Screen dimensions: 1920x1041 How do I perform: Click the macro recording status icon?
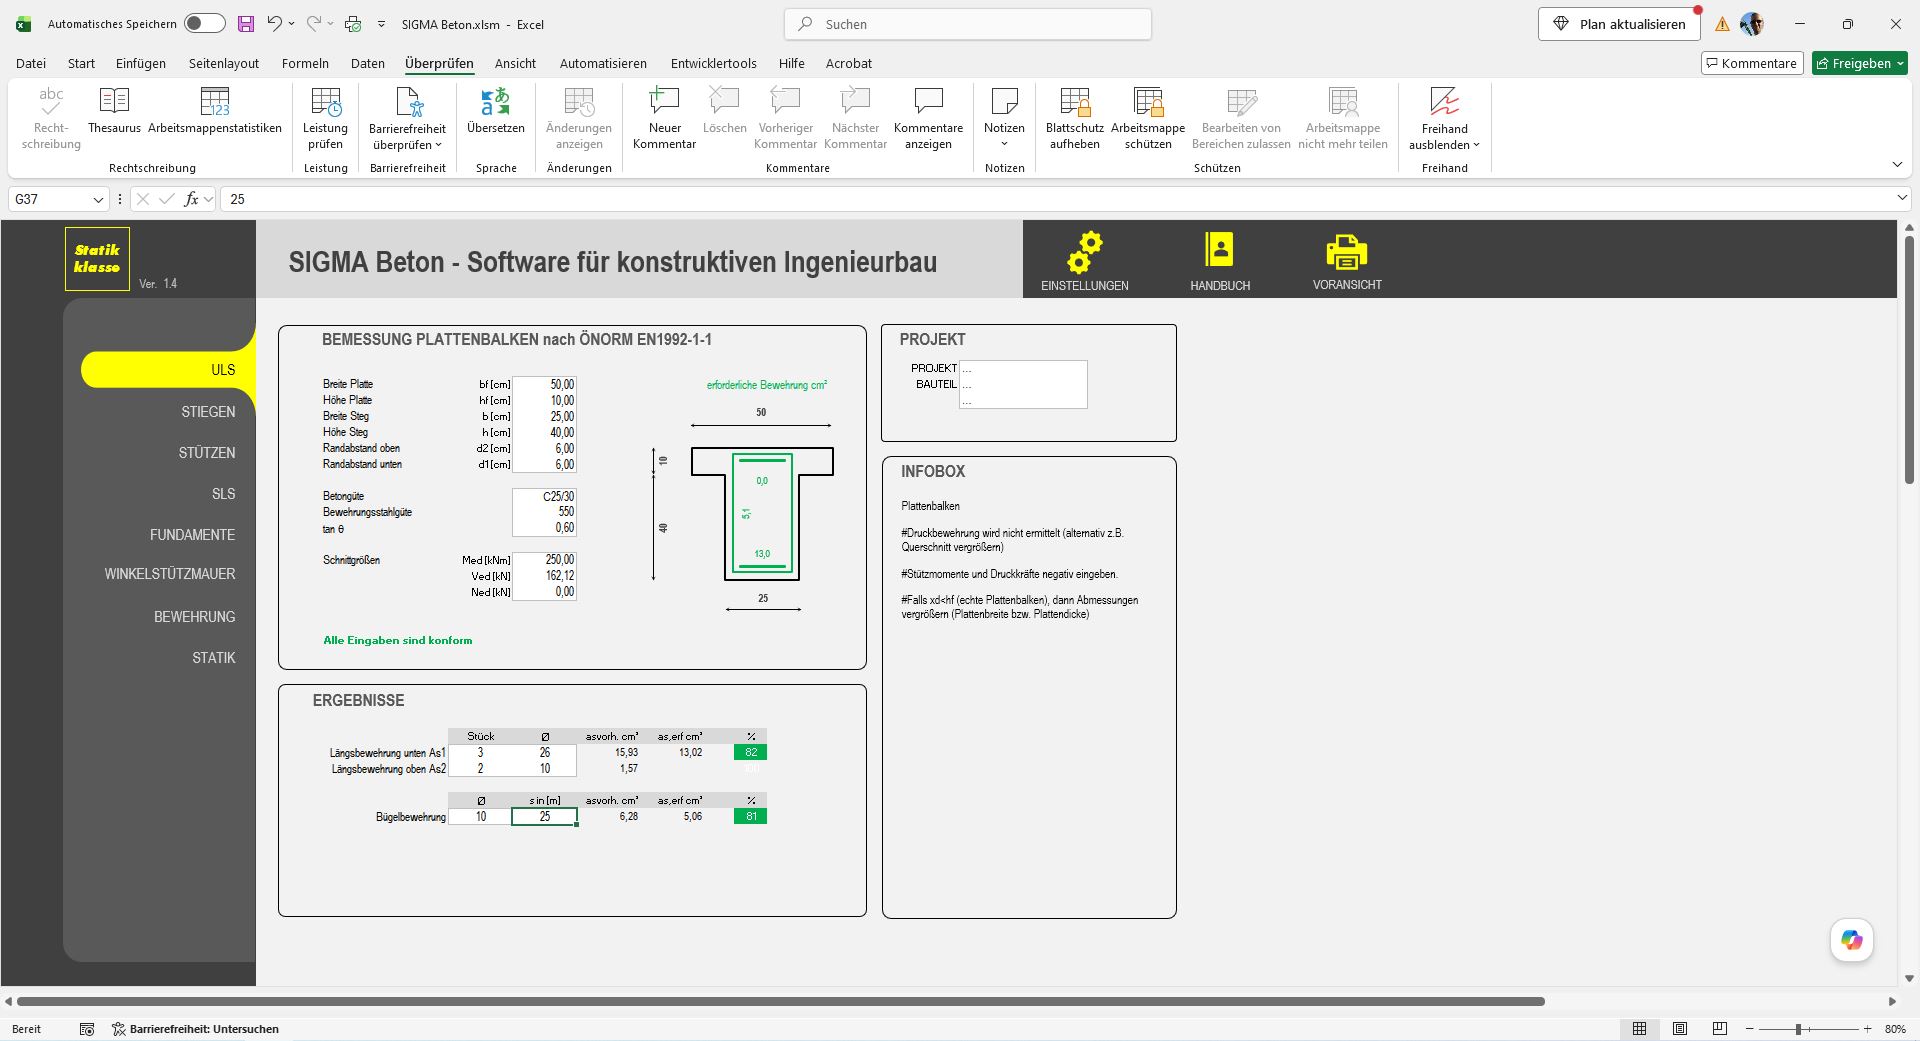click(87, 1029)
